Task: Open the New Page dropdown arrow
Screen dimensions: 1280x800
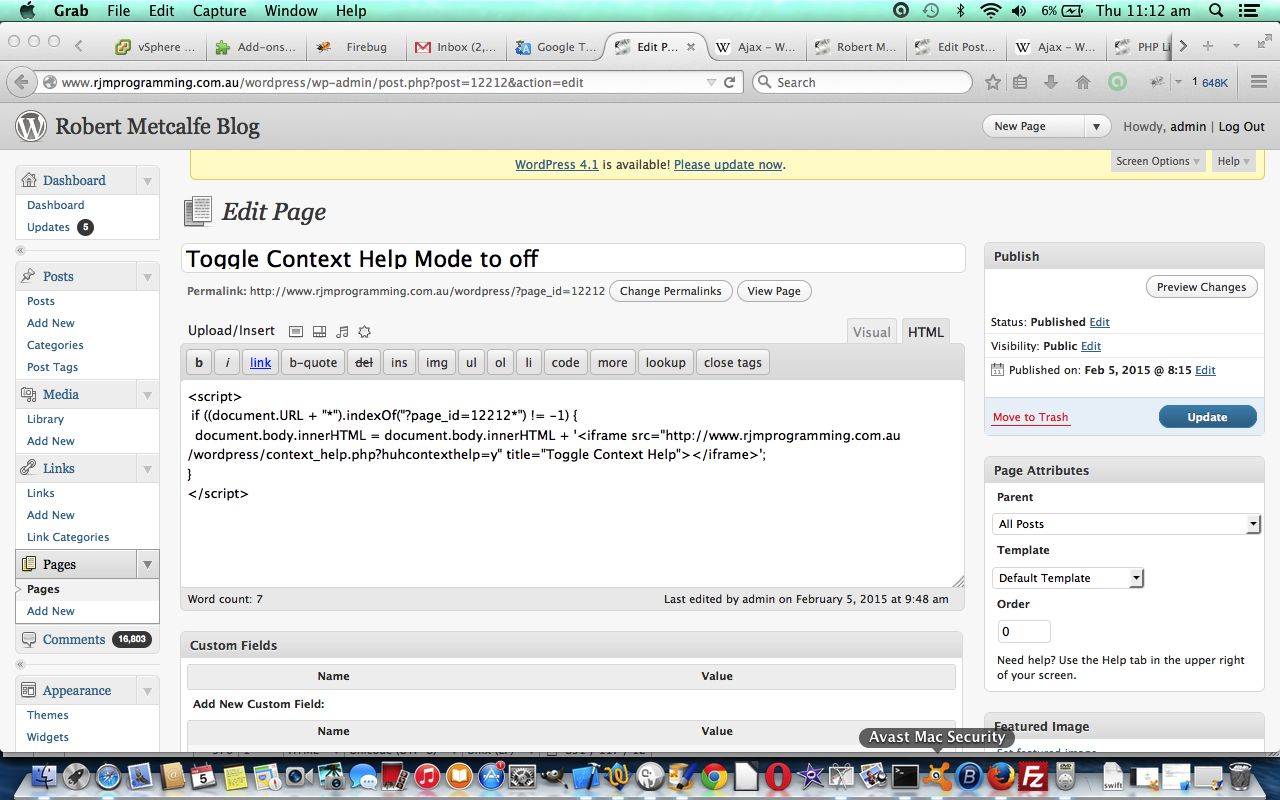Action: tap(1097, 126)
